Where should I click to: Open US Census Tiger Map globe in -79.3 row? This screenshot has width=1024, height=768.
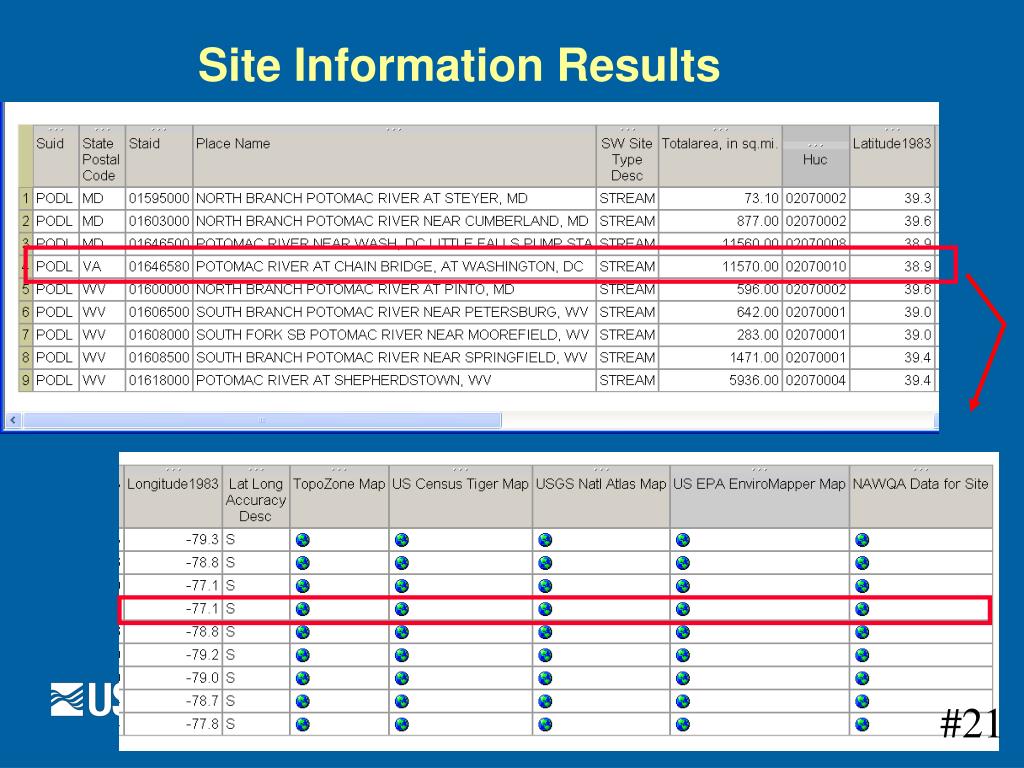pyautogui.click(x=402, y=540)
